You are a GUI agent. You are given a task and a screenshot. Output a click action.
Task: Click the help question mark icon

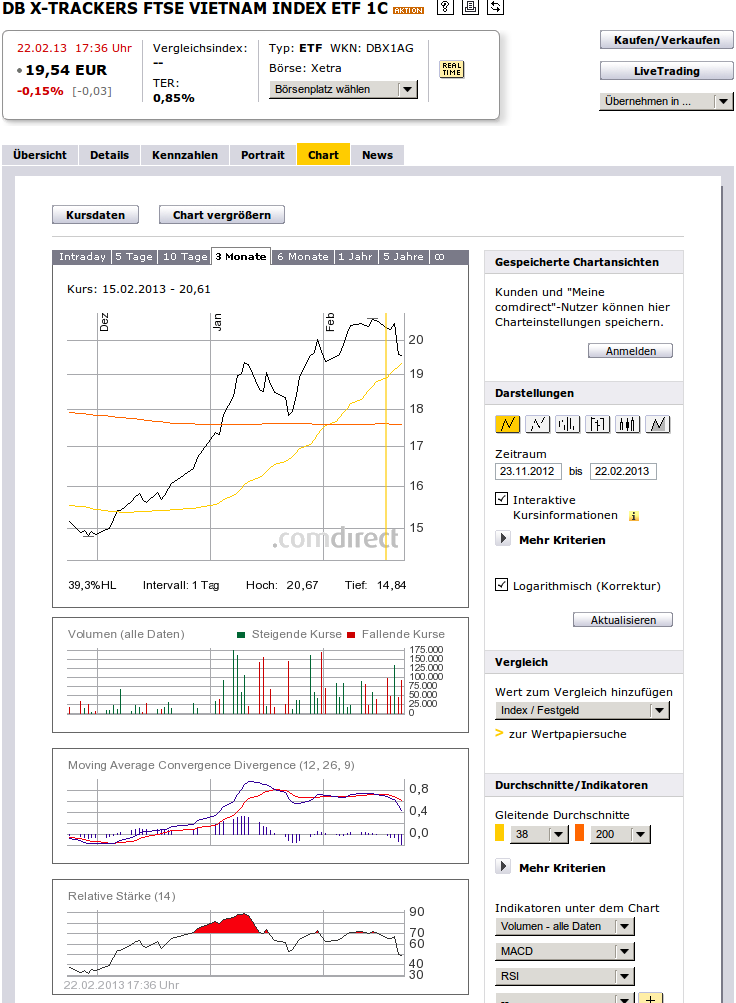coord(445,7)
